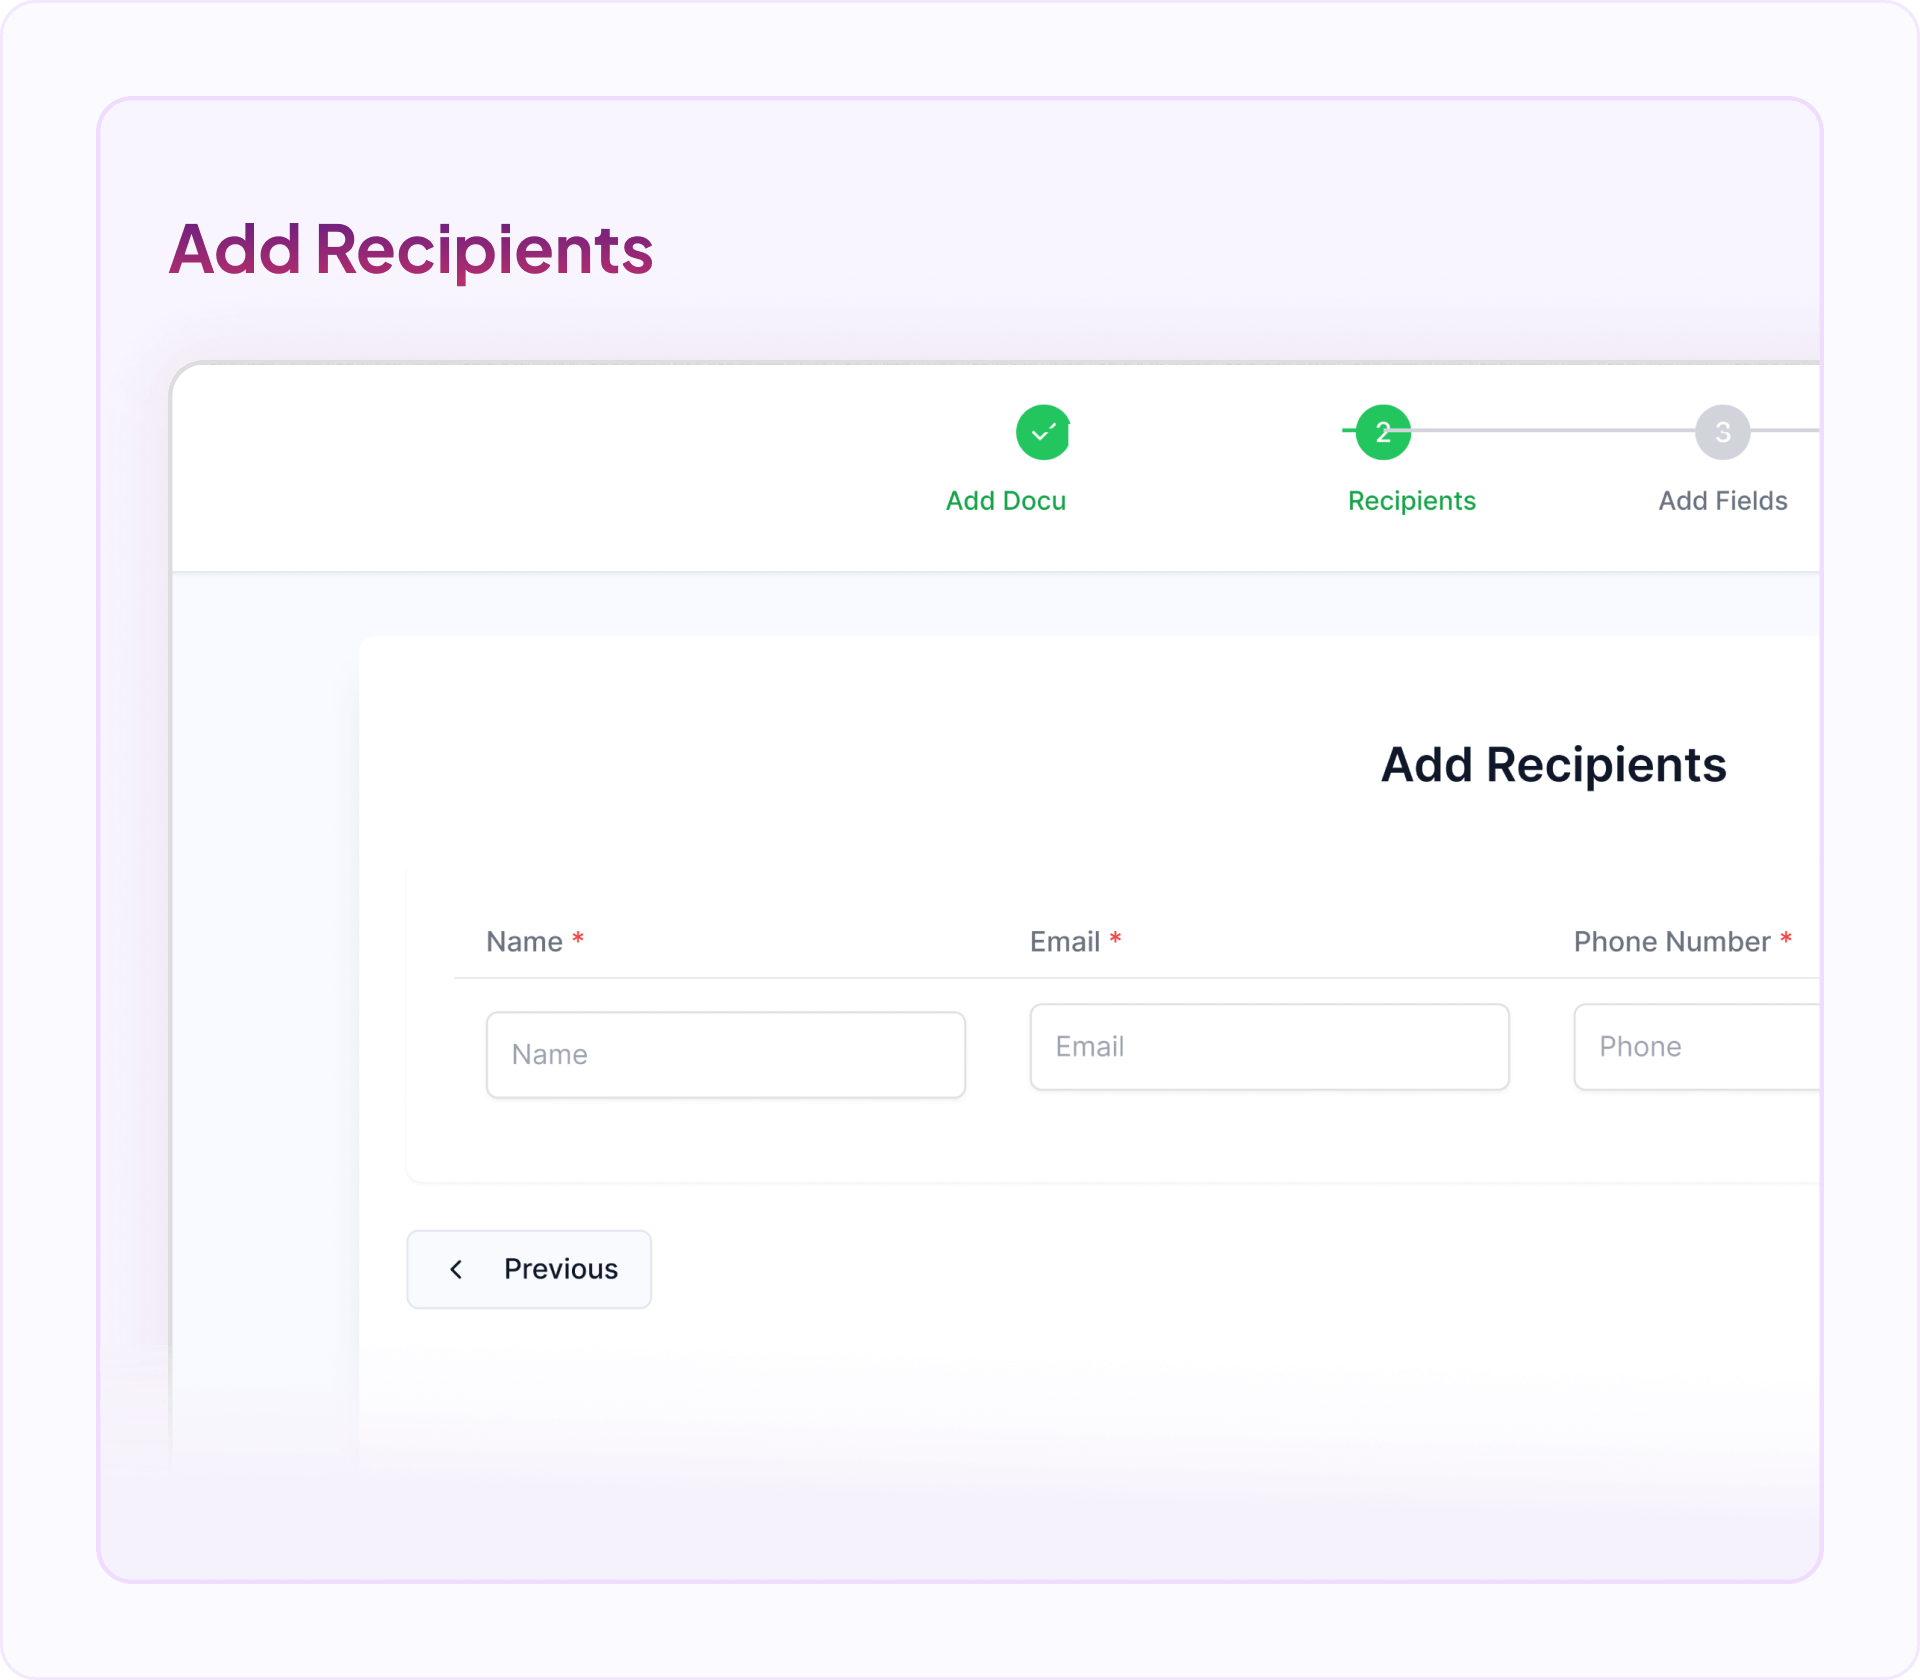Select the step 2 green circle

point(1383,432)
